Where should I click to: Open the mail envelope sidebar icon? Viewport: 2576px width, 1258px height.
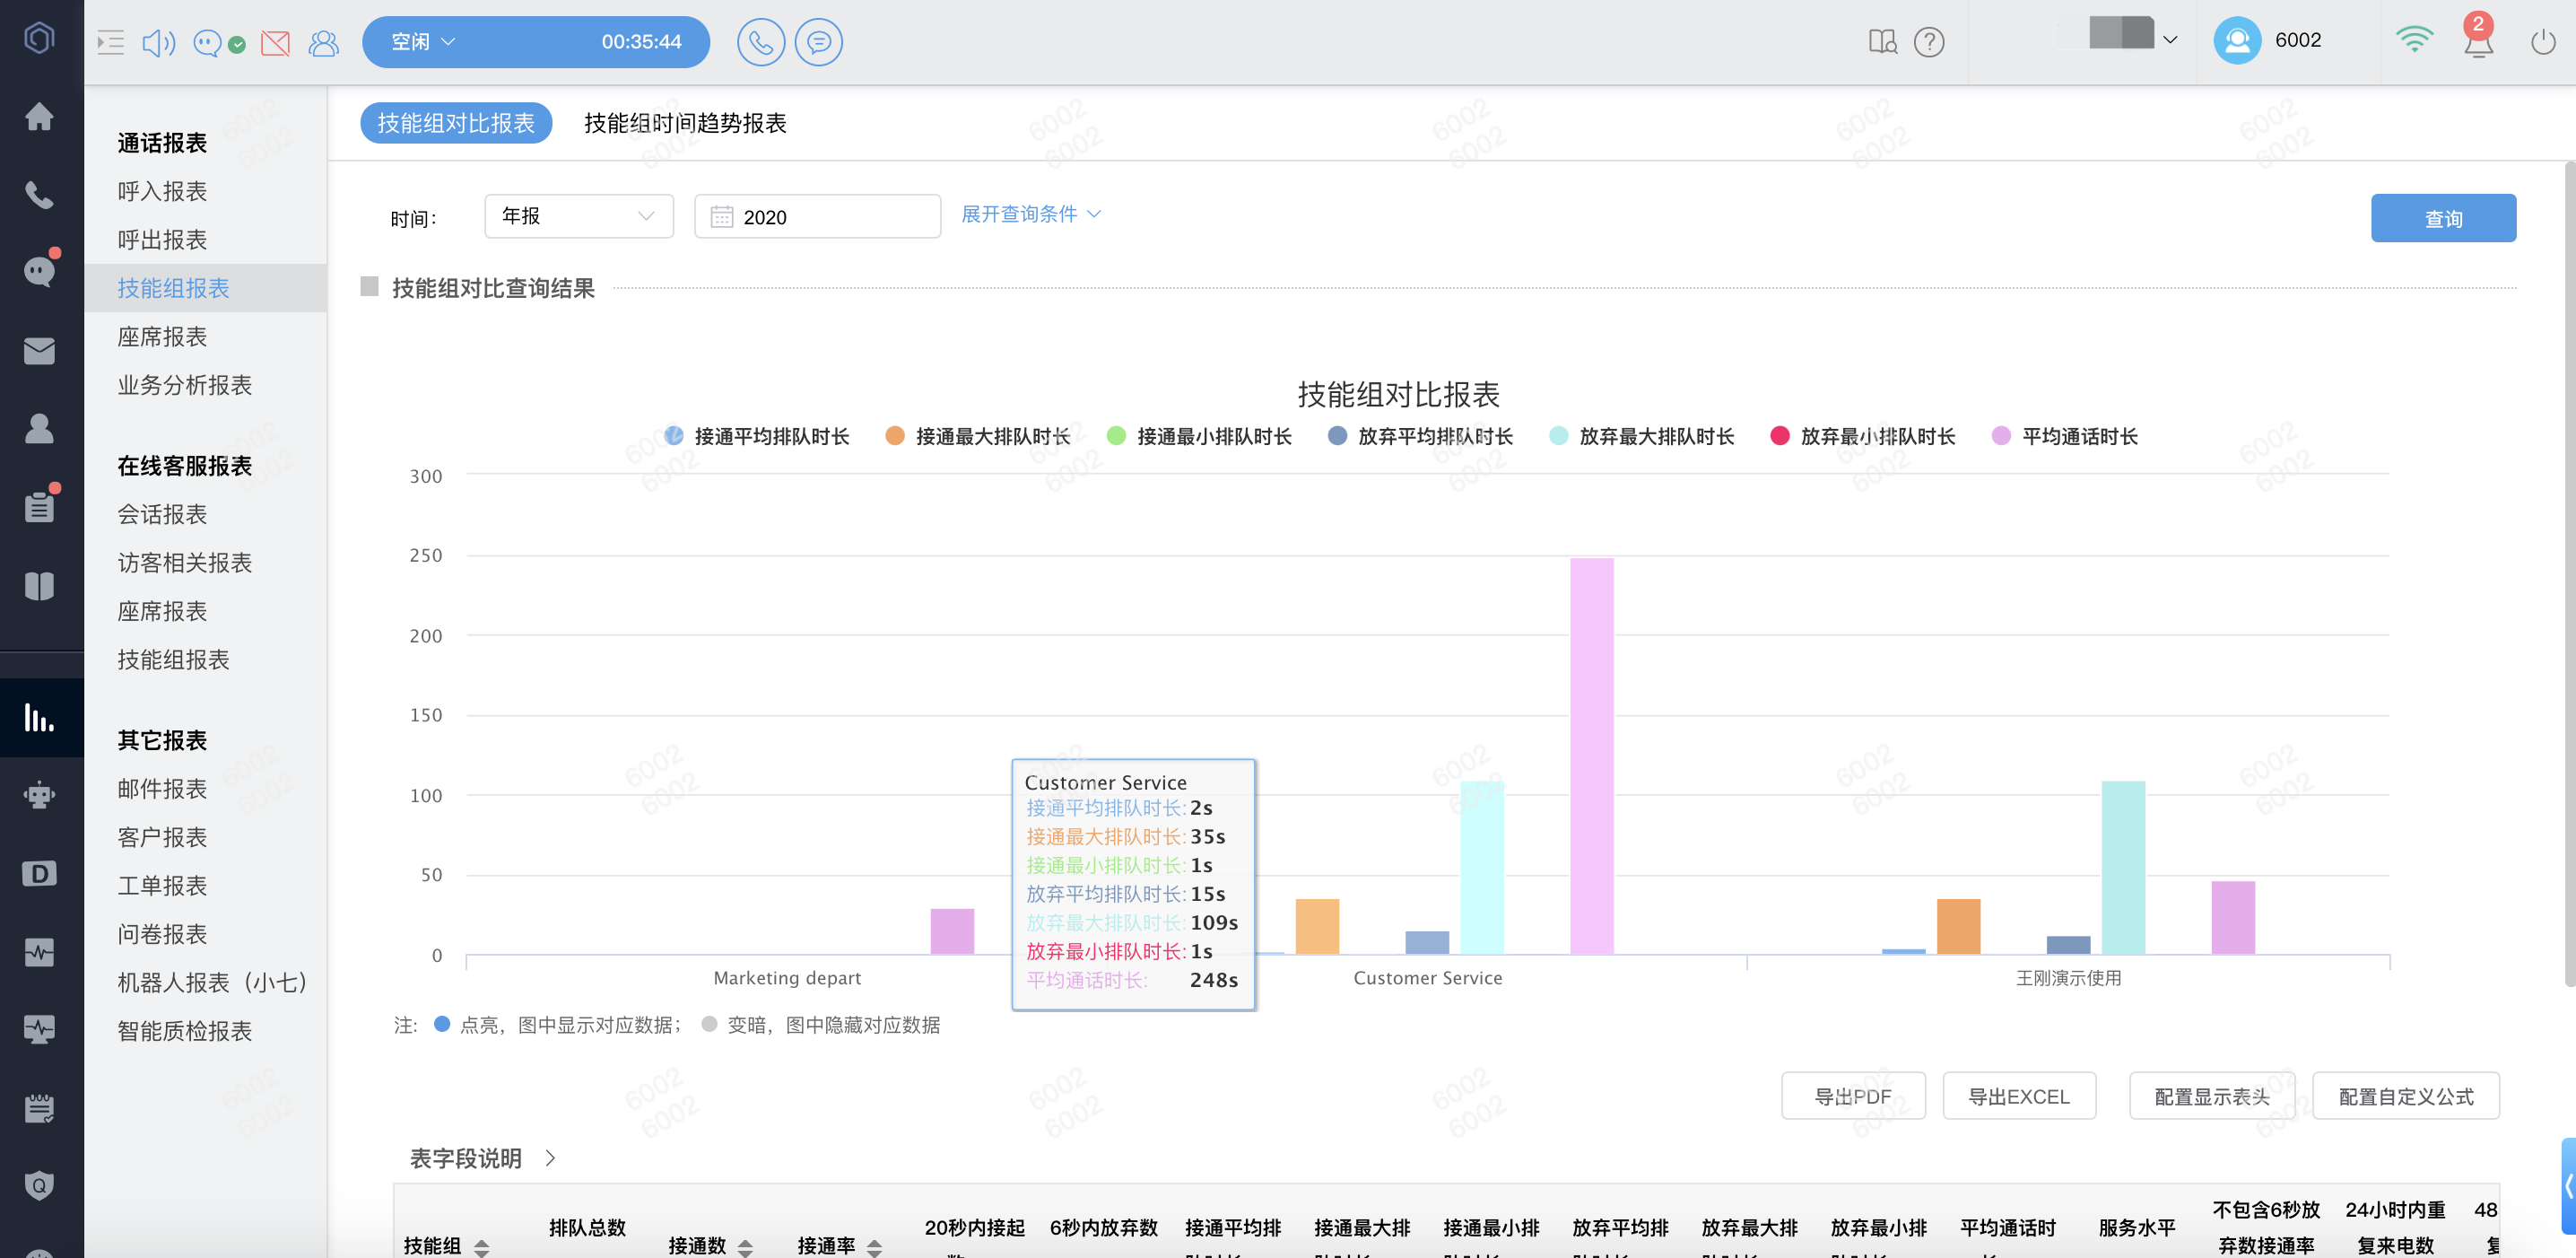tap(39, 351)
